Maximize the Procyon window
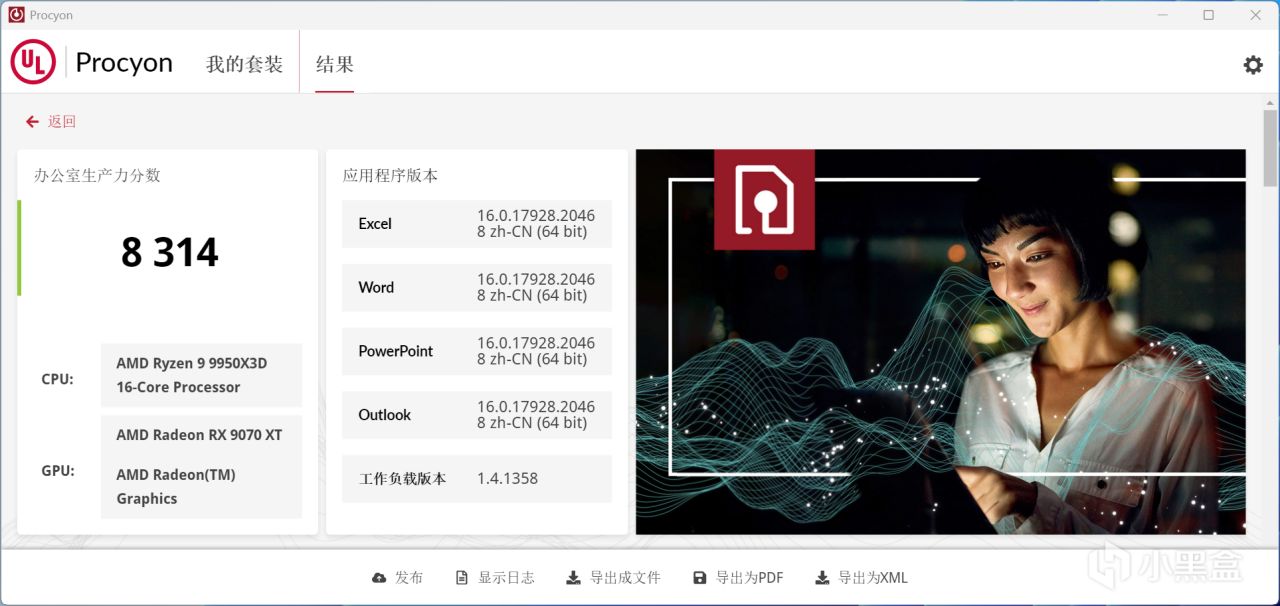The image size is (1280, 606). [x=1208, y=15]
